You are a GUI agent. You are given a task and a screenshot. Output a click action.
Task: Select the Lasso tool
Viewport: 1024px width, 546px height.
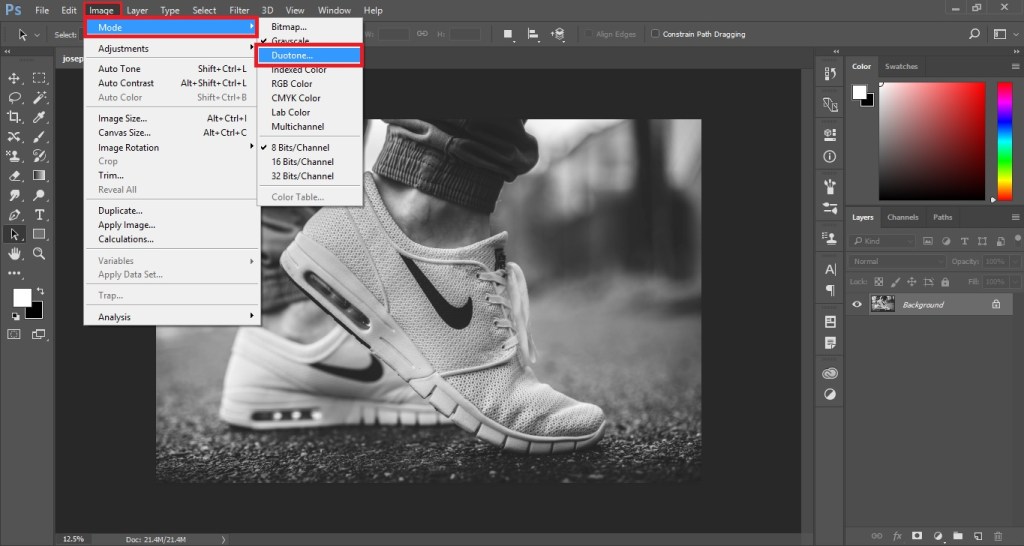14,98
